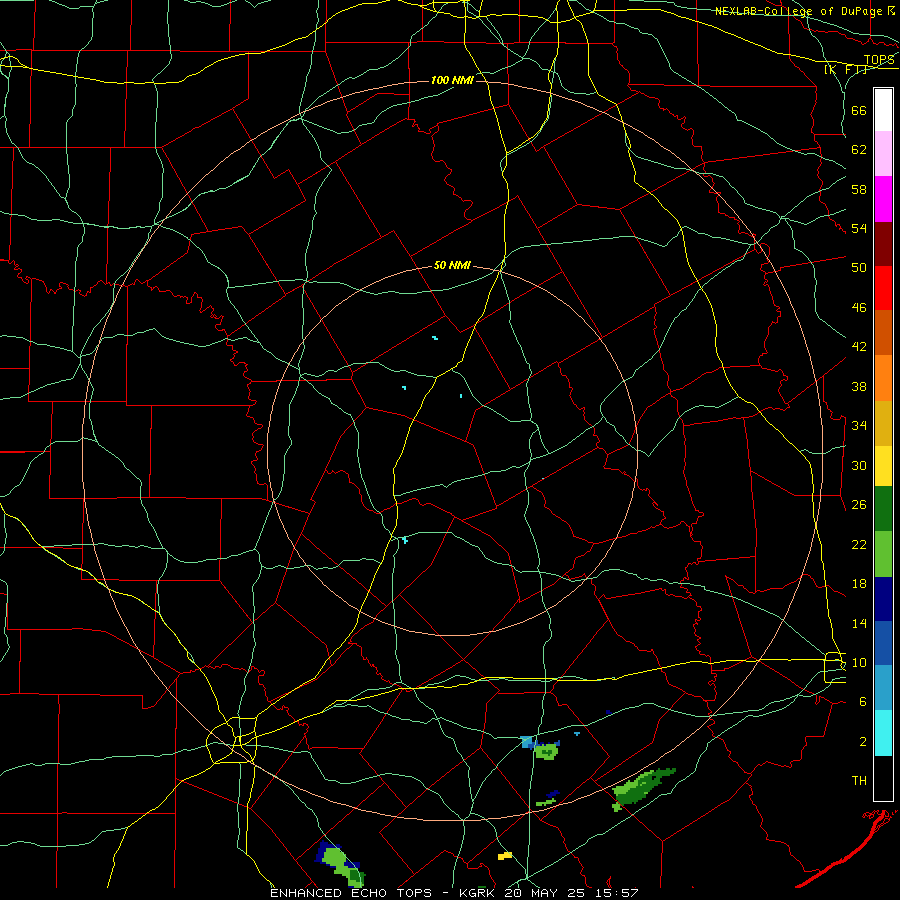Viewport: 900px width, 900px height.
Task: Click the medium blue legend swatch near 10
Action: (883, 643)
